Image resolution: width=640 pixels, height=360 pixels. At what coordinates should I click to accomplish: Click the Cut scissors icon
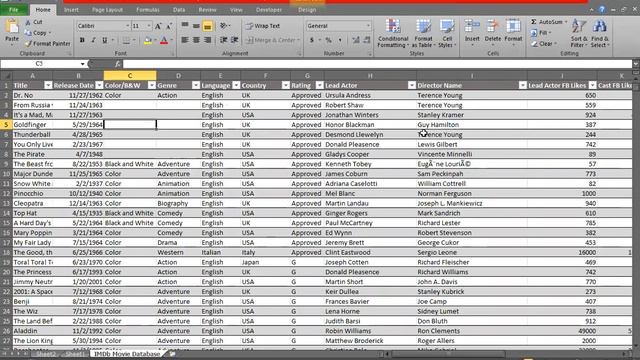click(28, 22)
